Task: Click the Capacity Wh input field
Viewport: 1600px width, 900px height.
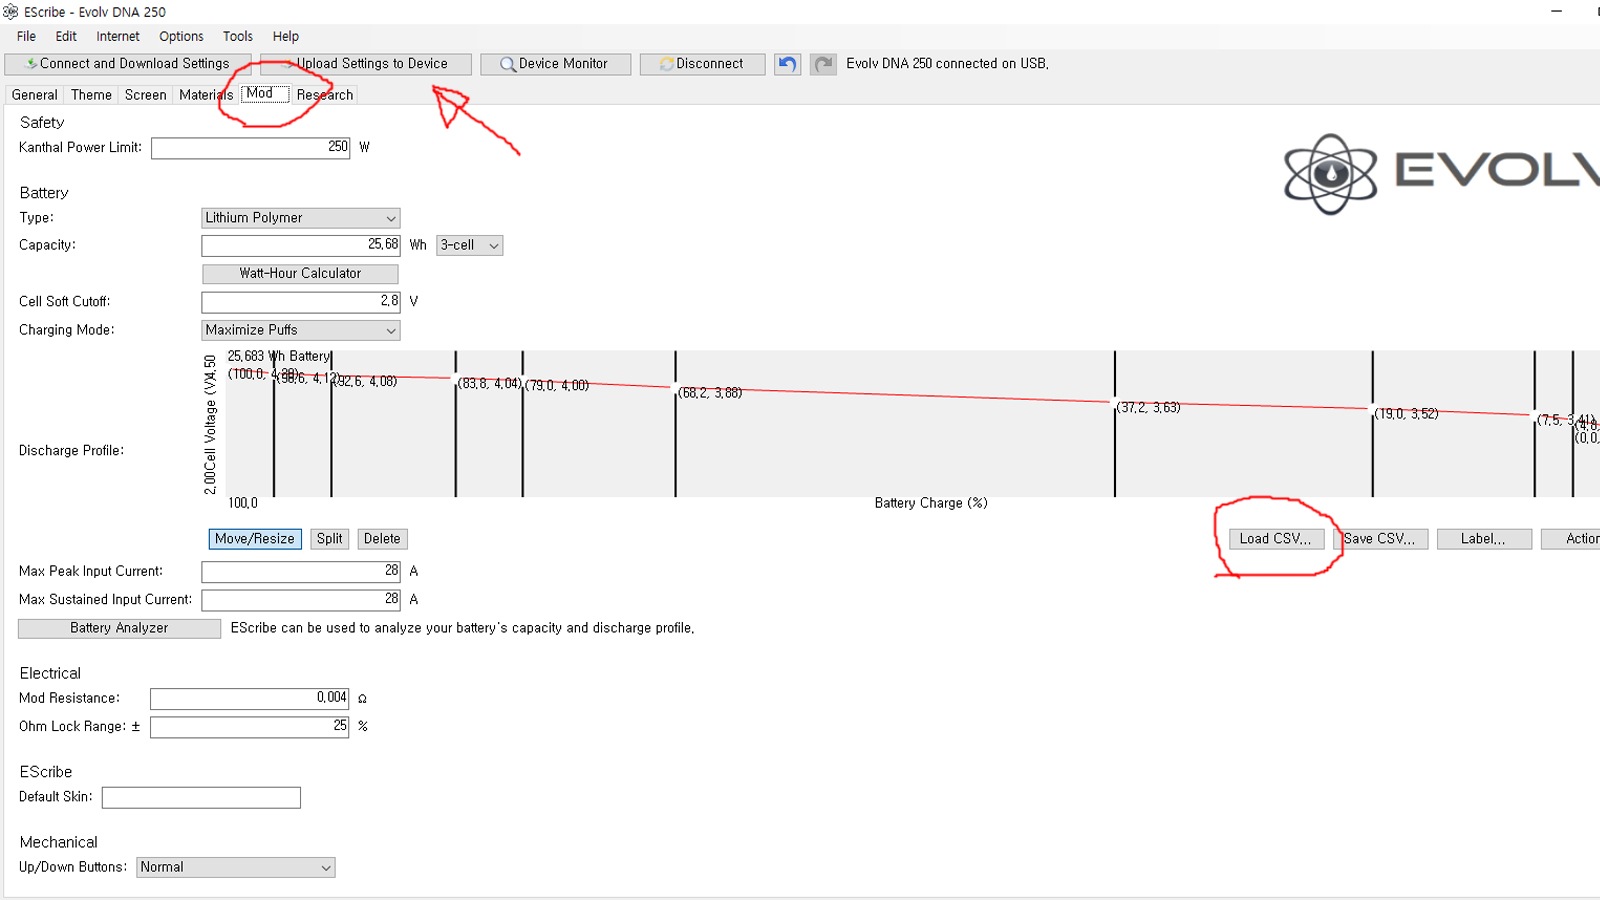Action: pos(301,245)
